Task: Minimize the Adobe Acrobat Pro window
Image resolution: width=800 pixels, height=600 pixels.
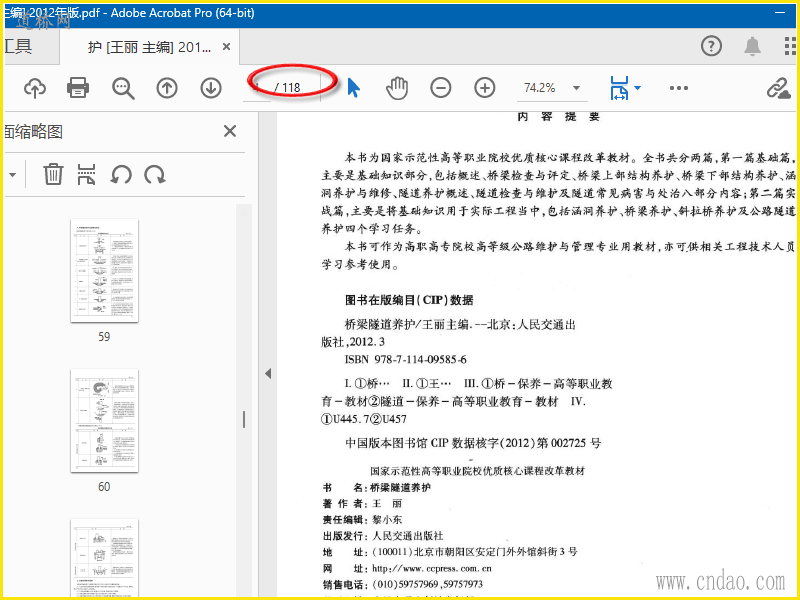Action: [x=780, y=13]
